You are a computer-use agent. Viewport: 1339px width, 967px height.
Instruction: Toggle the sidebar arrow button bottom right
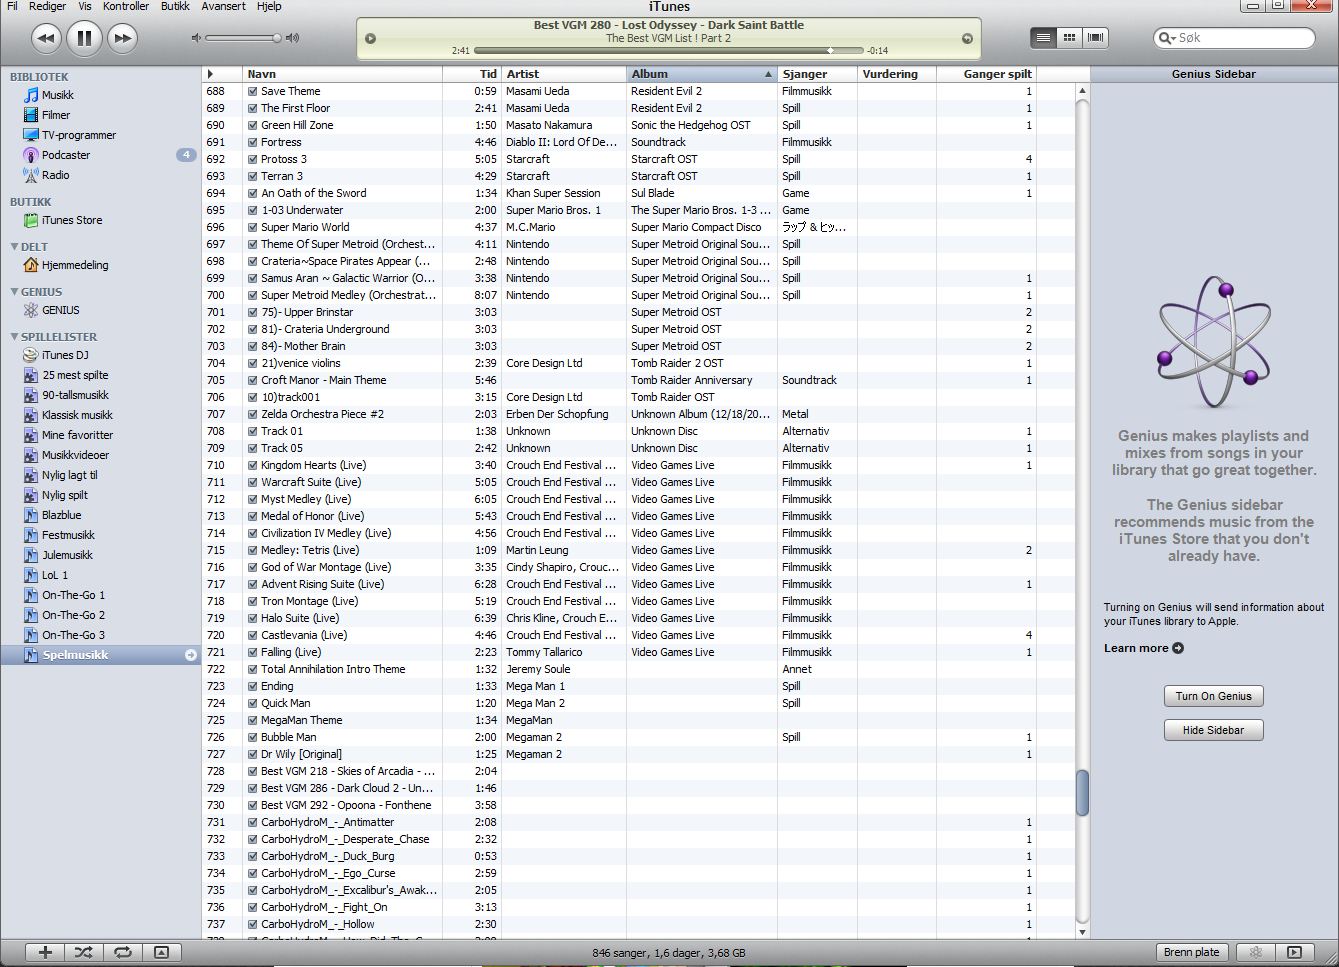pos(1294,952)
